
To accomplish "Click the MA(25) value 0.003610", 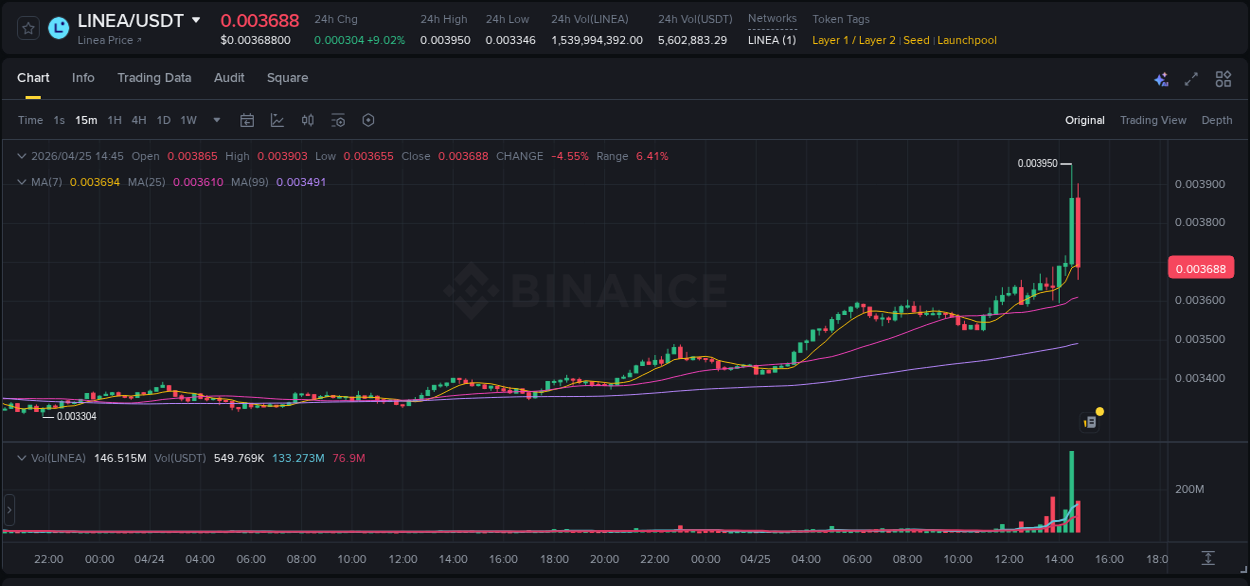I will (198, 182).
